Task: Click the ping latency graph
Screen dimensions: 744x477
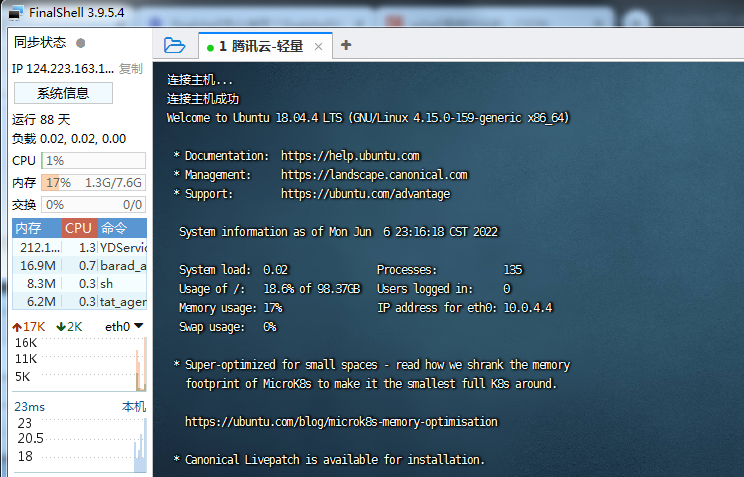Action: pos(79,444)
